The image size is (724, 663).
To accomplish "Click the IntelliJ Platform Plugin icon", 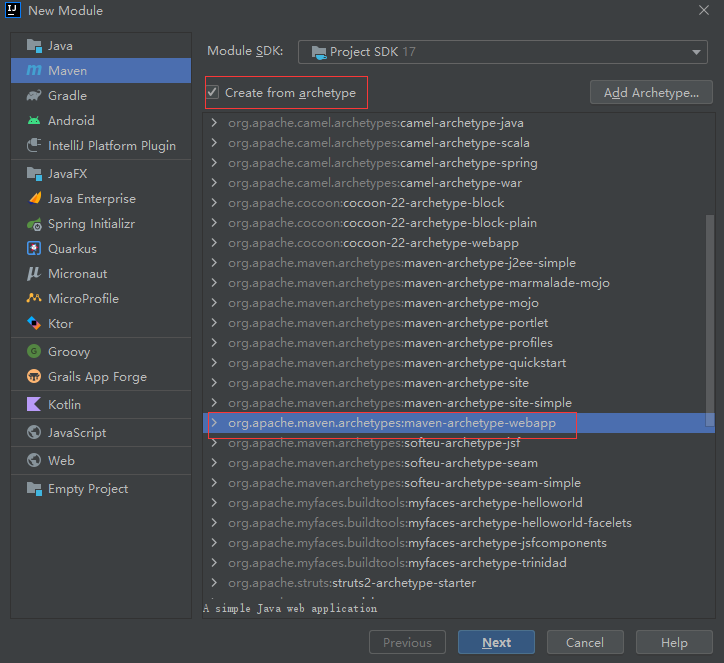I will coord(34,145).
